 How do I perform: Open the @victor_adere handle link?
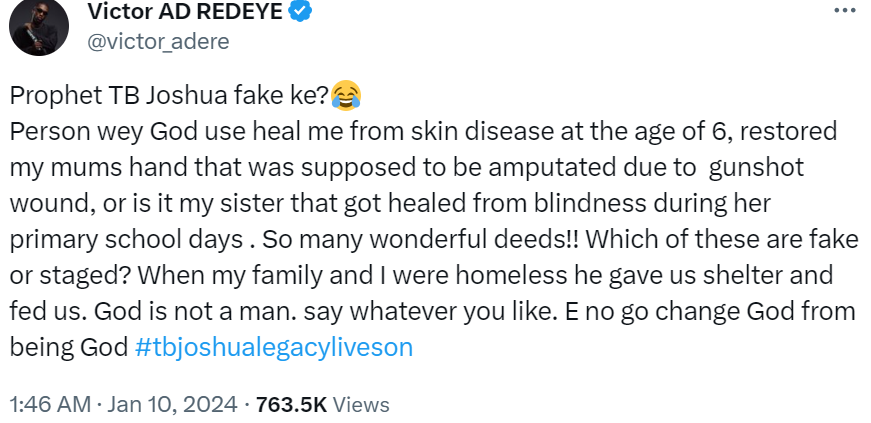click(x=158, y=41)
